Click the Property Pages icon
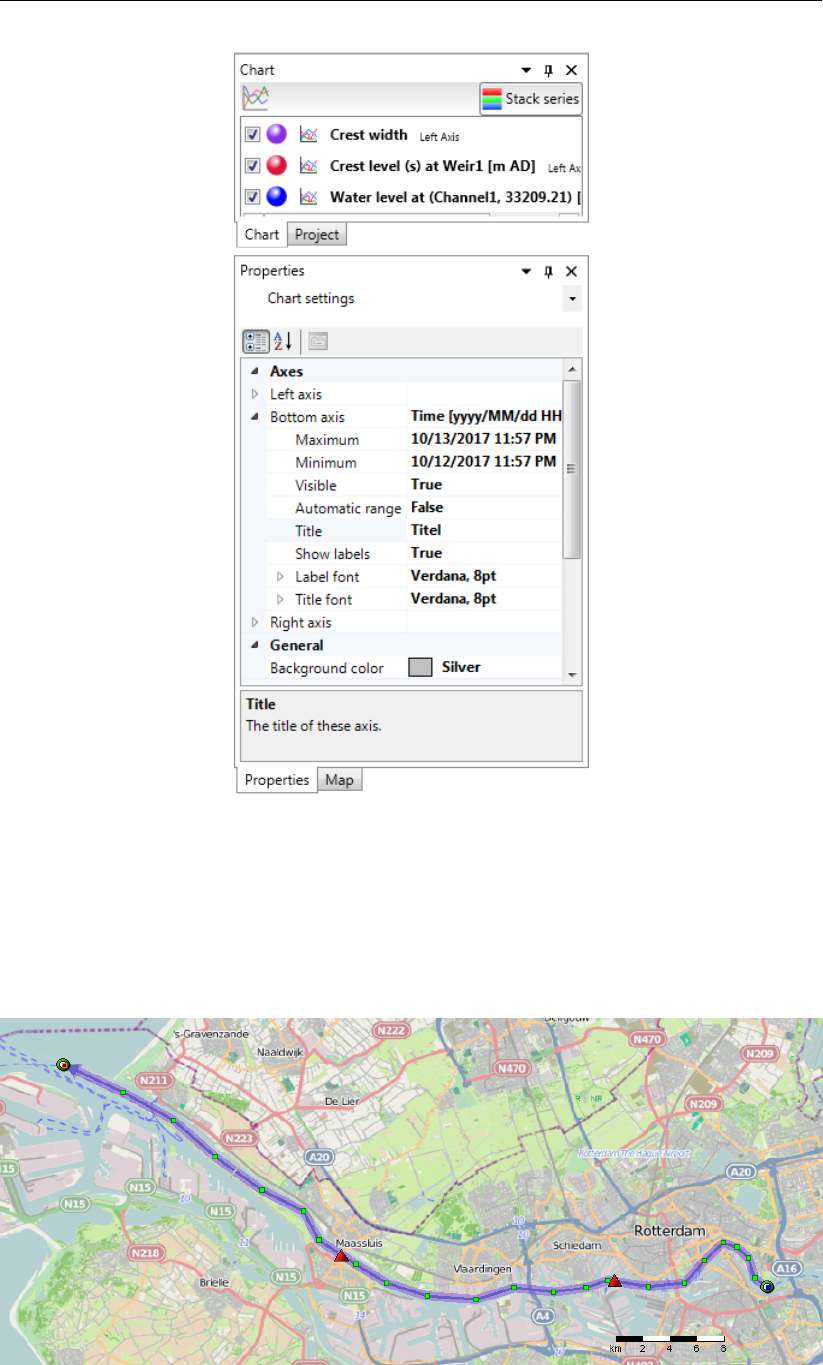The width and height of the screenshot is (823, 1365). pyautogui.click(x=317, y=341)
